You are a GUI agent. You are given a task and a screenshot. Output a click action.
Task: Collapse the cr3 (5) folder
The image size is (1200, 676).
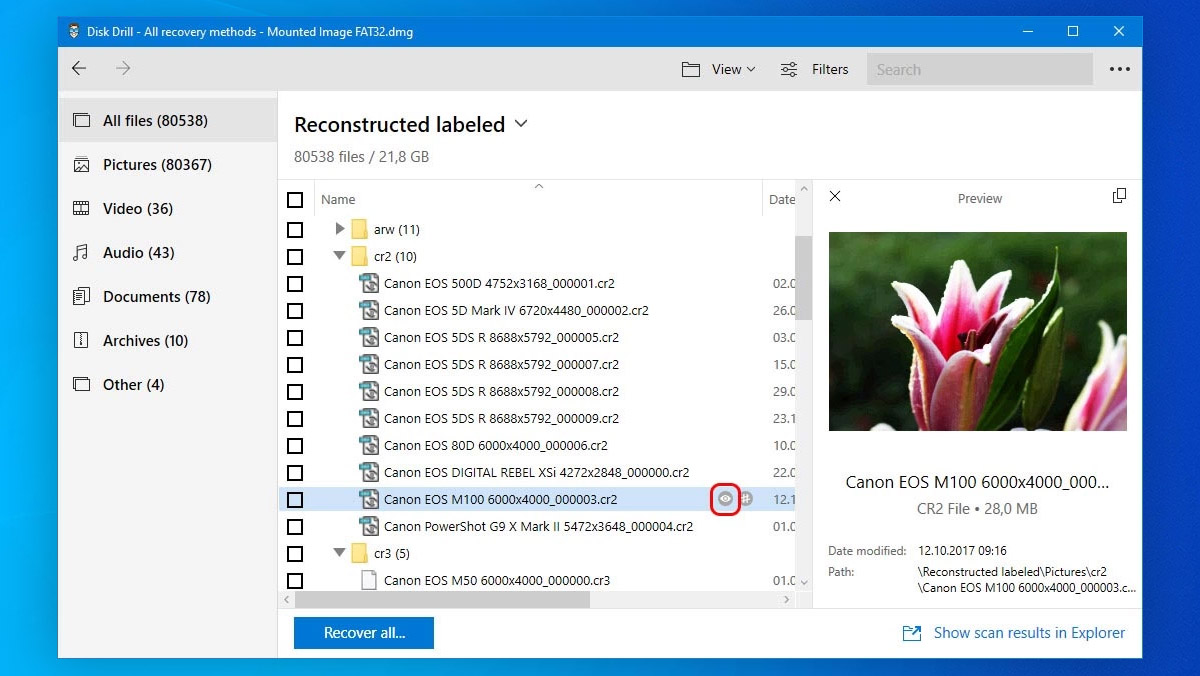tap(340, 554)
